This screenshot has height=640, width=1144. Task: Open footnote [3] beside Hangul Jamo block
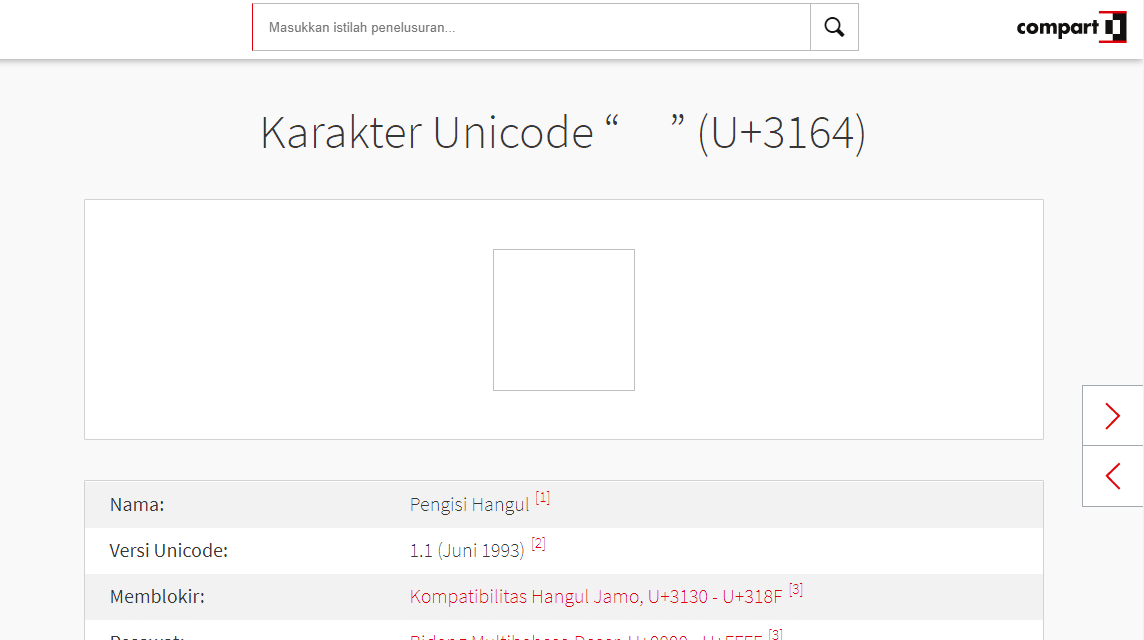(x=796, y=590)
